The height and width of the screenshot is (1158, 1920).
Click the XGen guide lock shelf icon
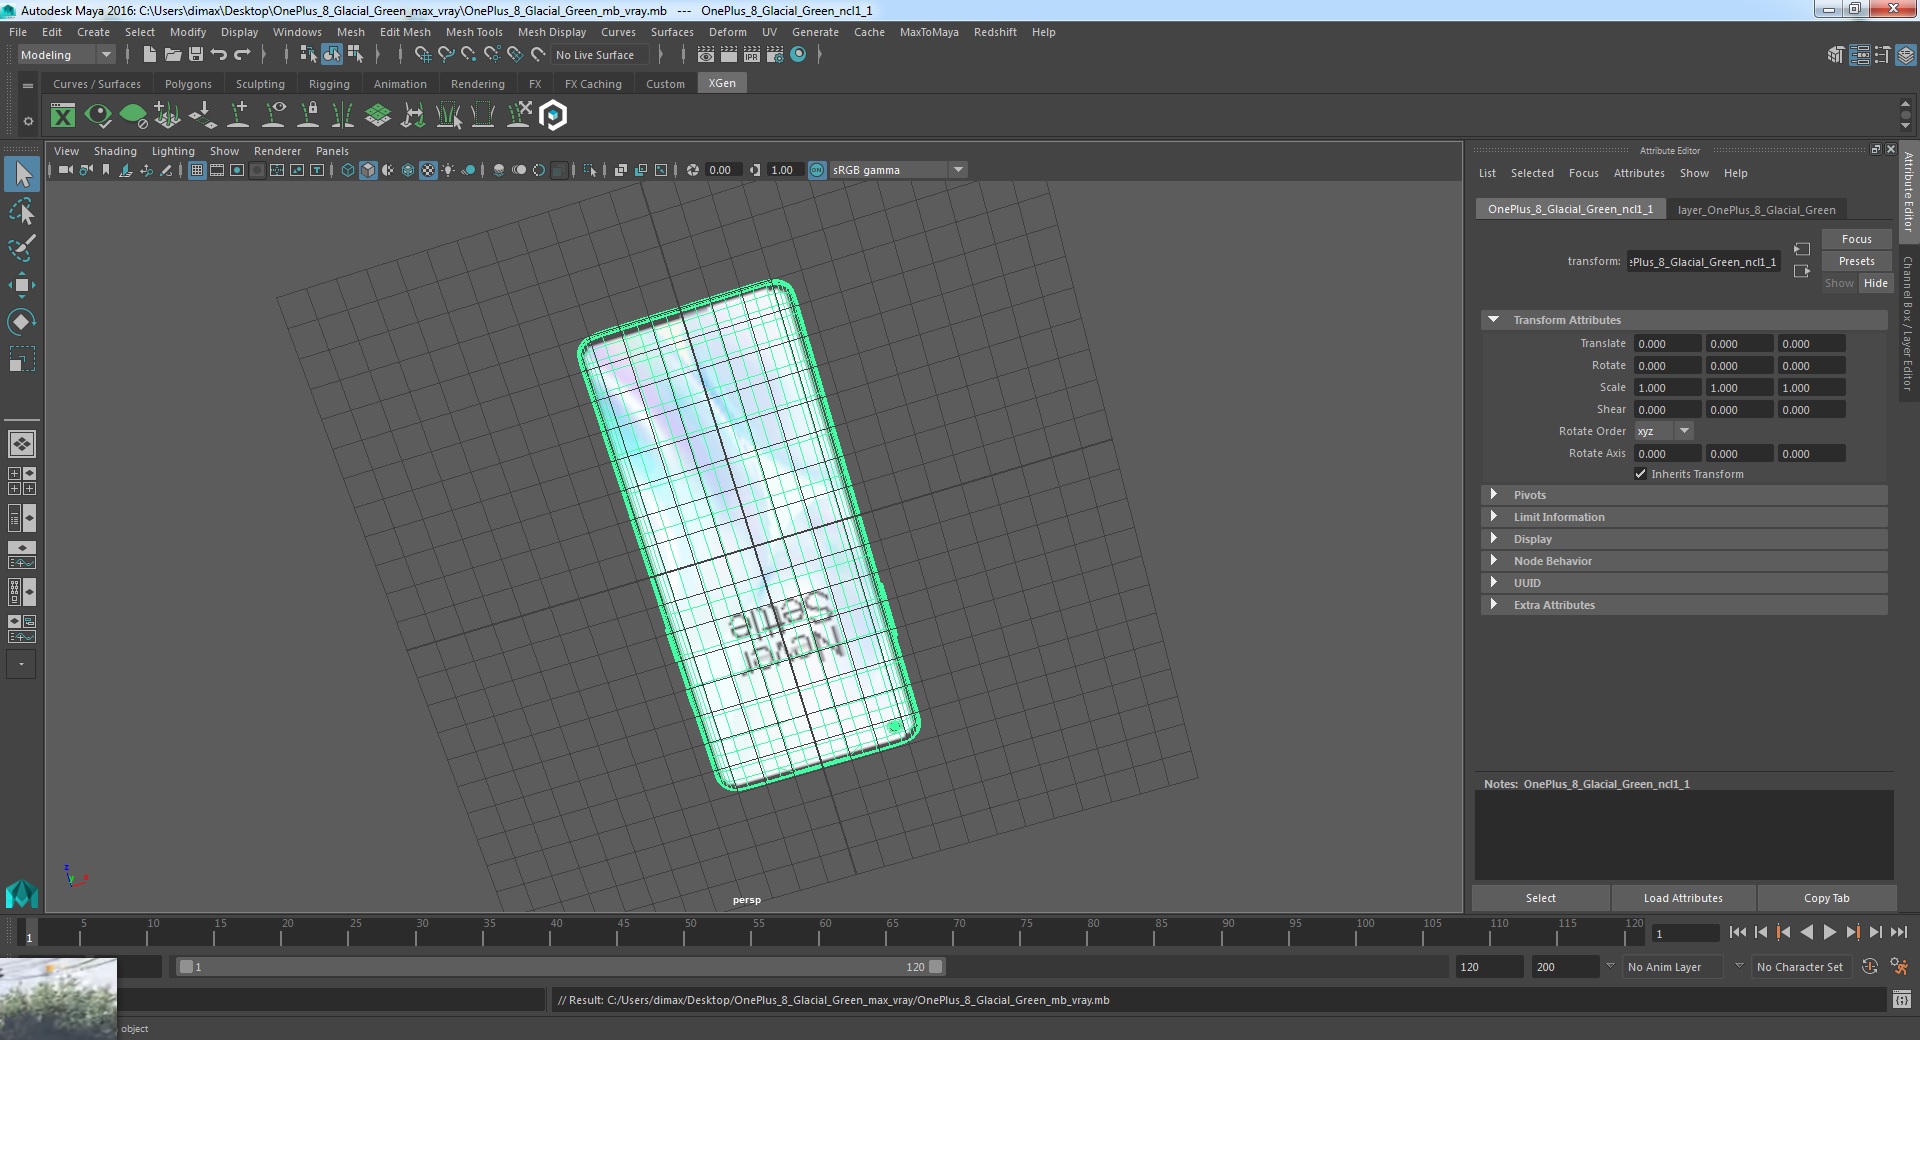coord(309,116)
